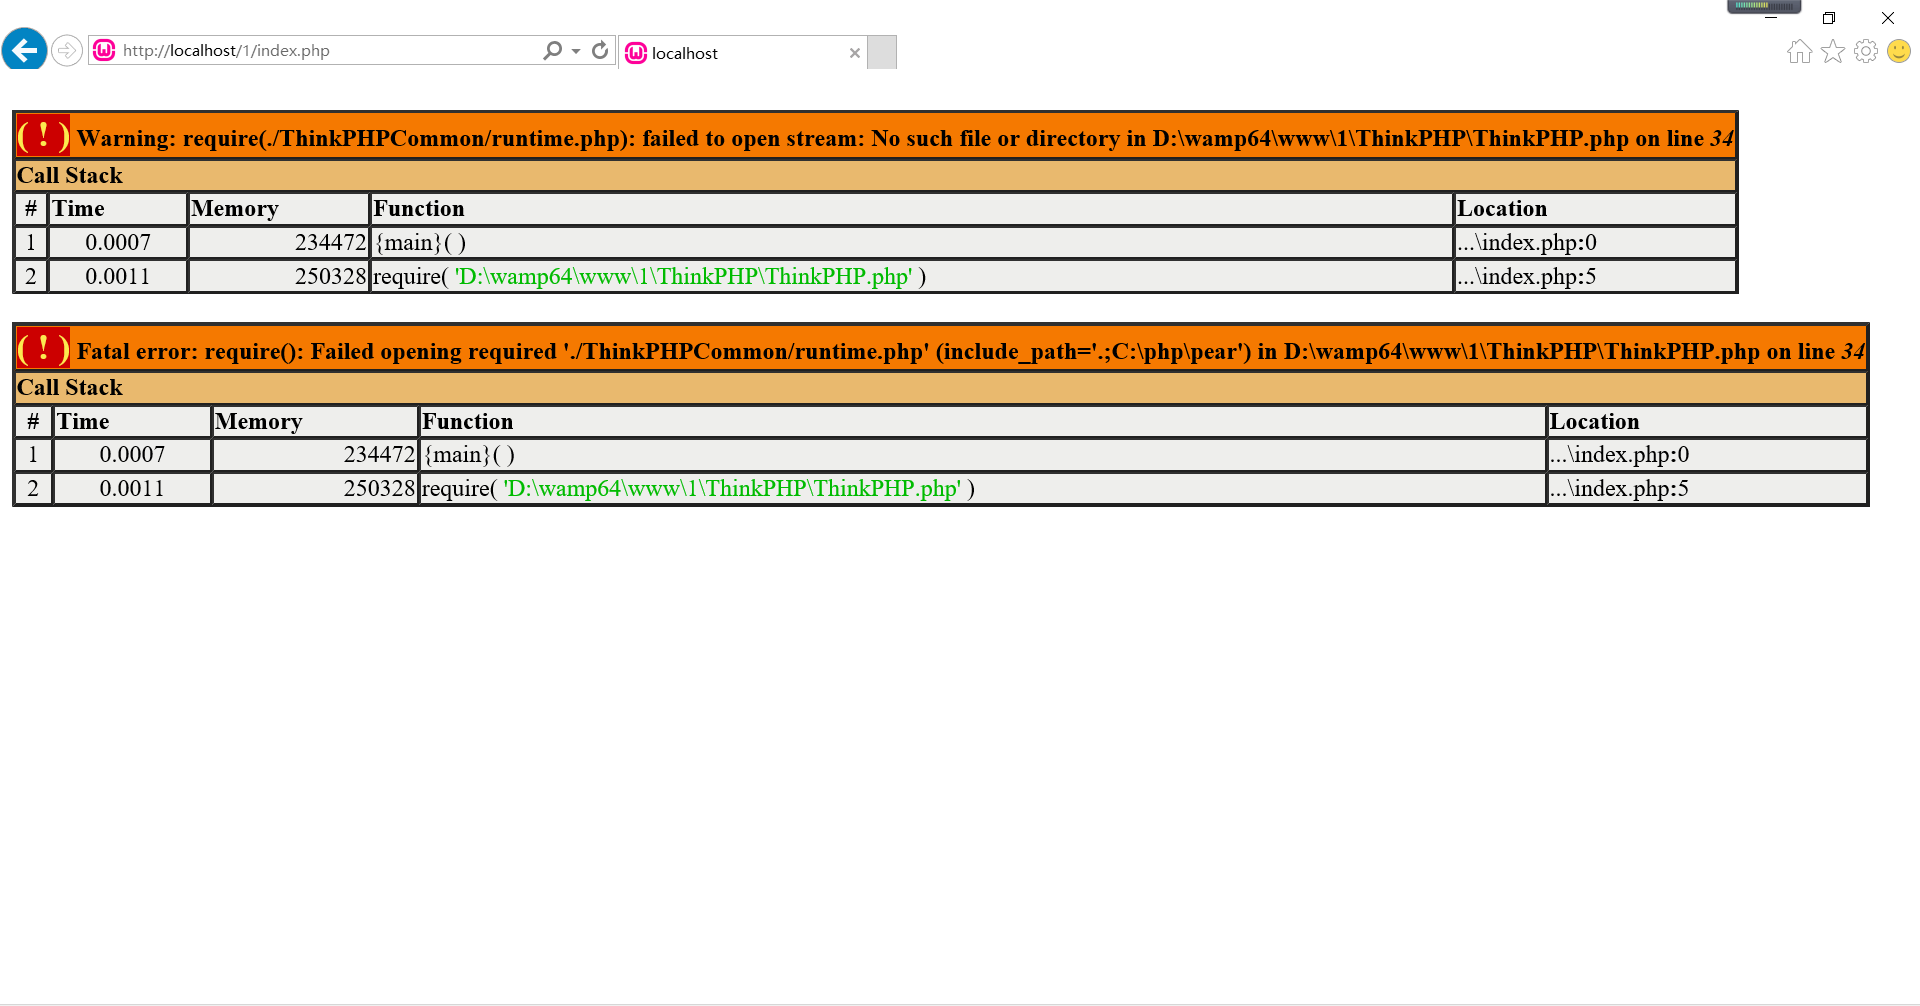Click ...\index.php:0 in Warning table
Image resolution: width=1920 pixels, height=1006 pixels.
click(x=1527, y=242)
